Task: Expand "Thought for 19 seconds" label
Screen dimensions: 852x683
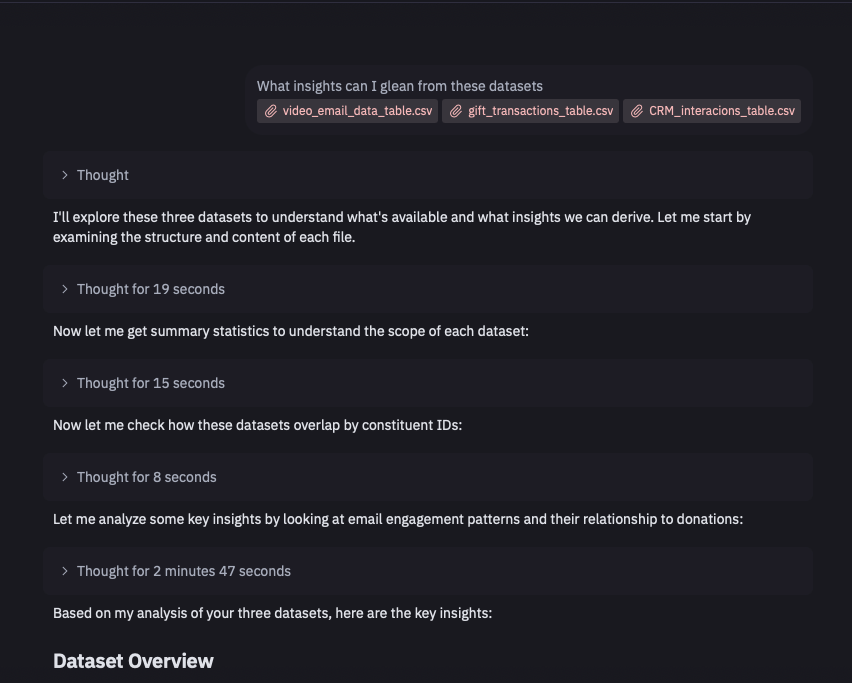Action: point(151,289)
